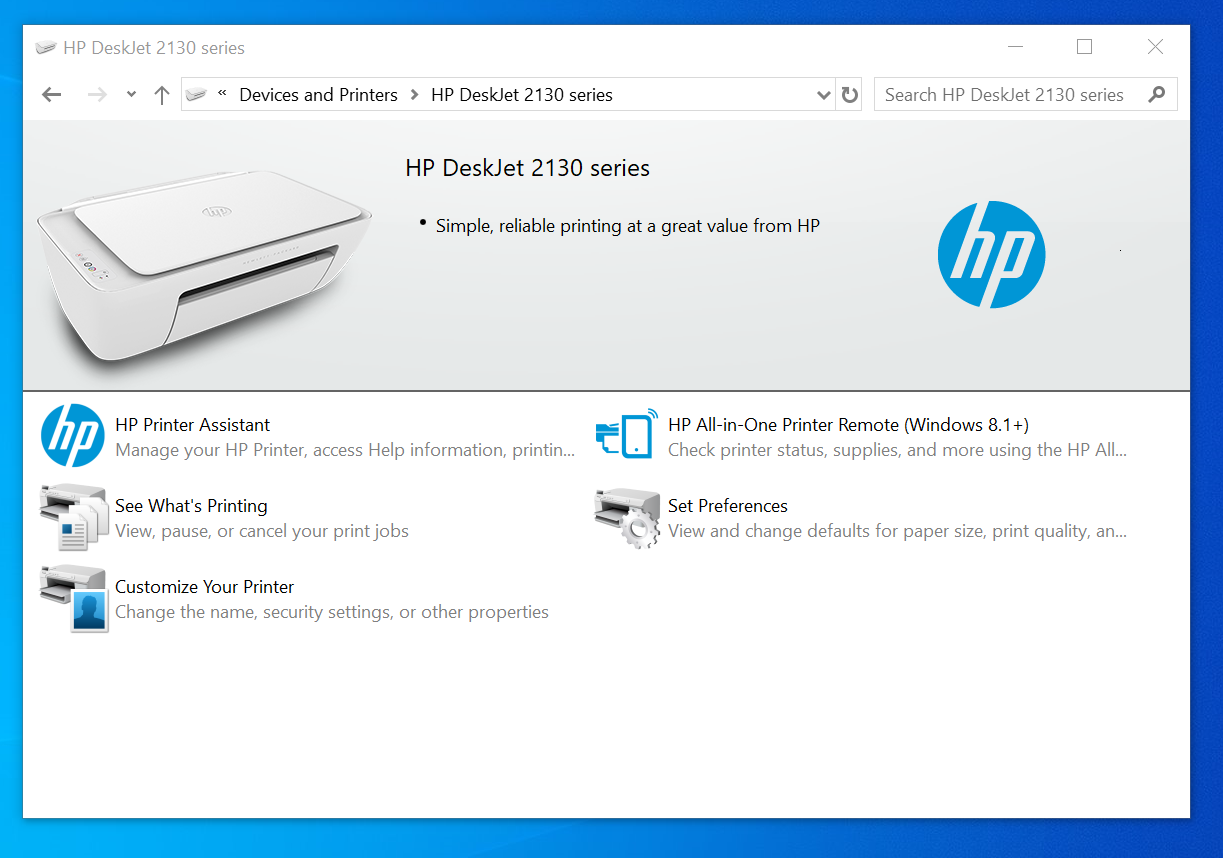Expand the Devices and Printers breadcrumb arrow
The image size is (1223, 858).
click(415, 95)
